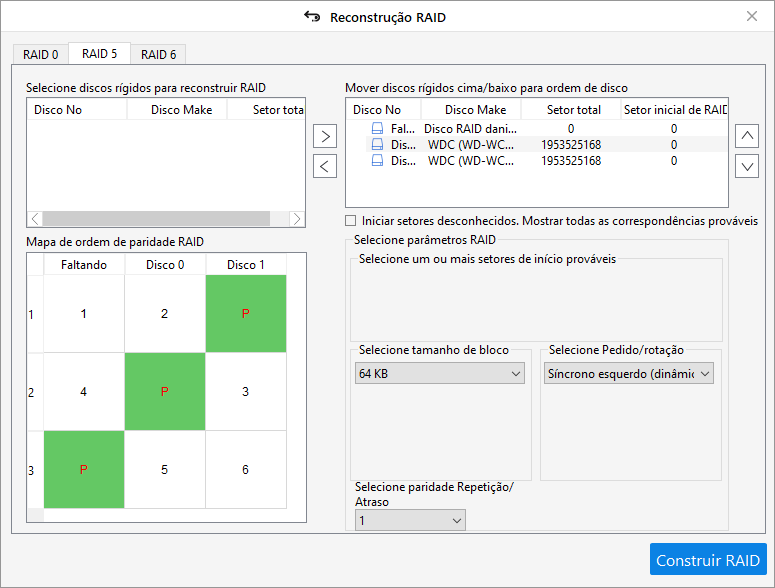The image size is (775, 588).
Task: Move the disk left with the arrow button
Action: click(325, 166)
